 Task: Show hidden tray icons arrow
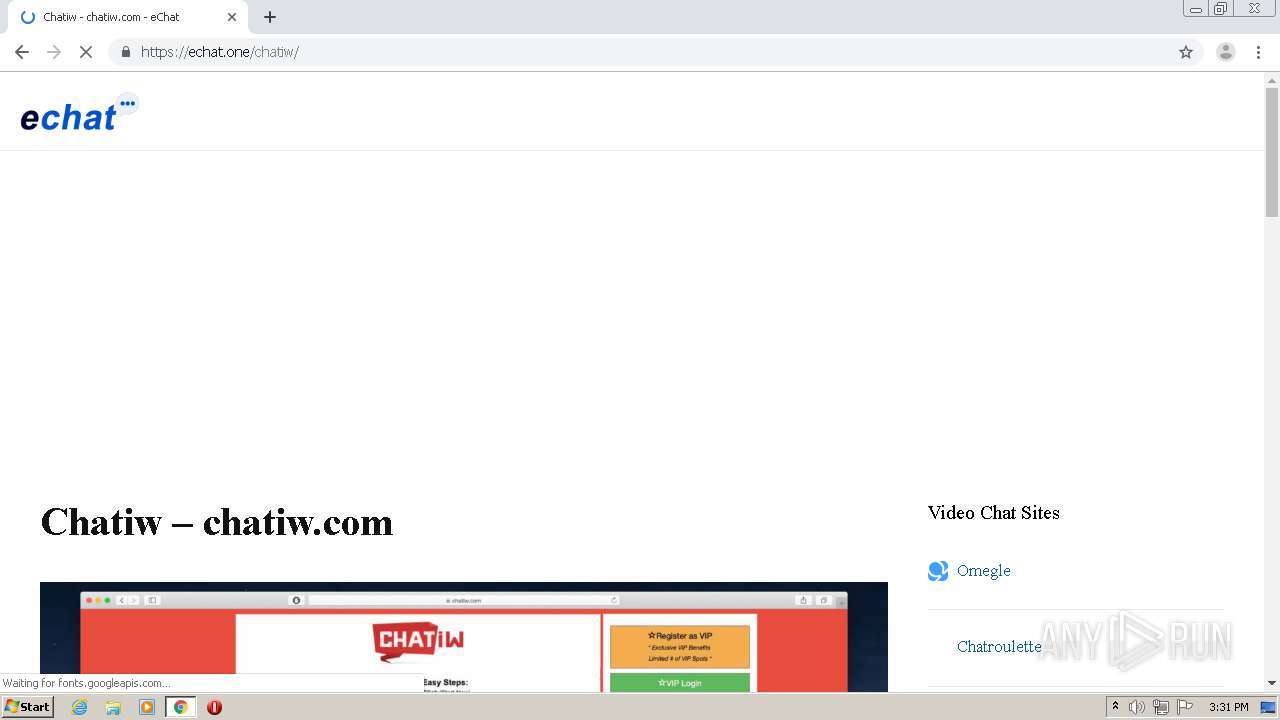[x=1115, y=707]
